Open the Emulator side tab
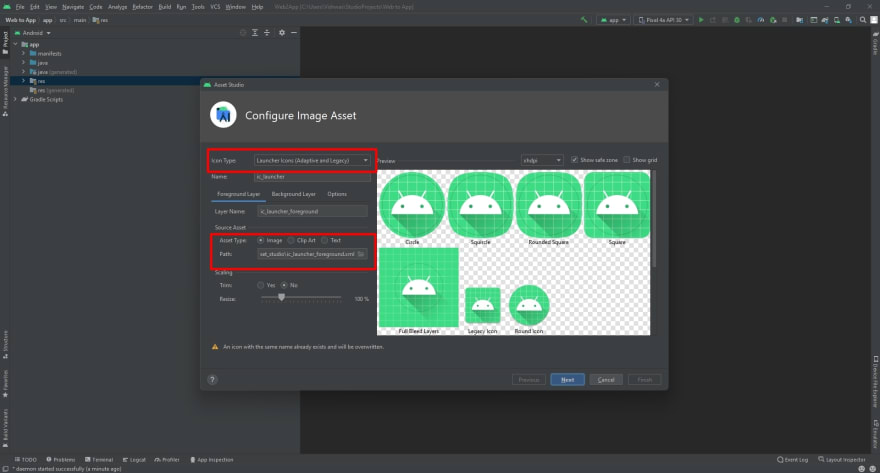This screenshot has height=473, width=880. pos(875,433)
